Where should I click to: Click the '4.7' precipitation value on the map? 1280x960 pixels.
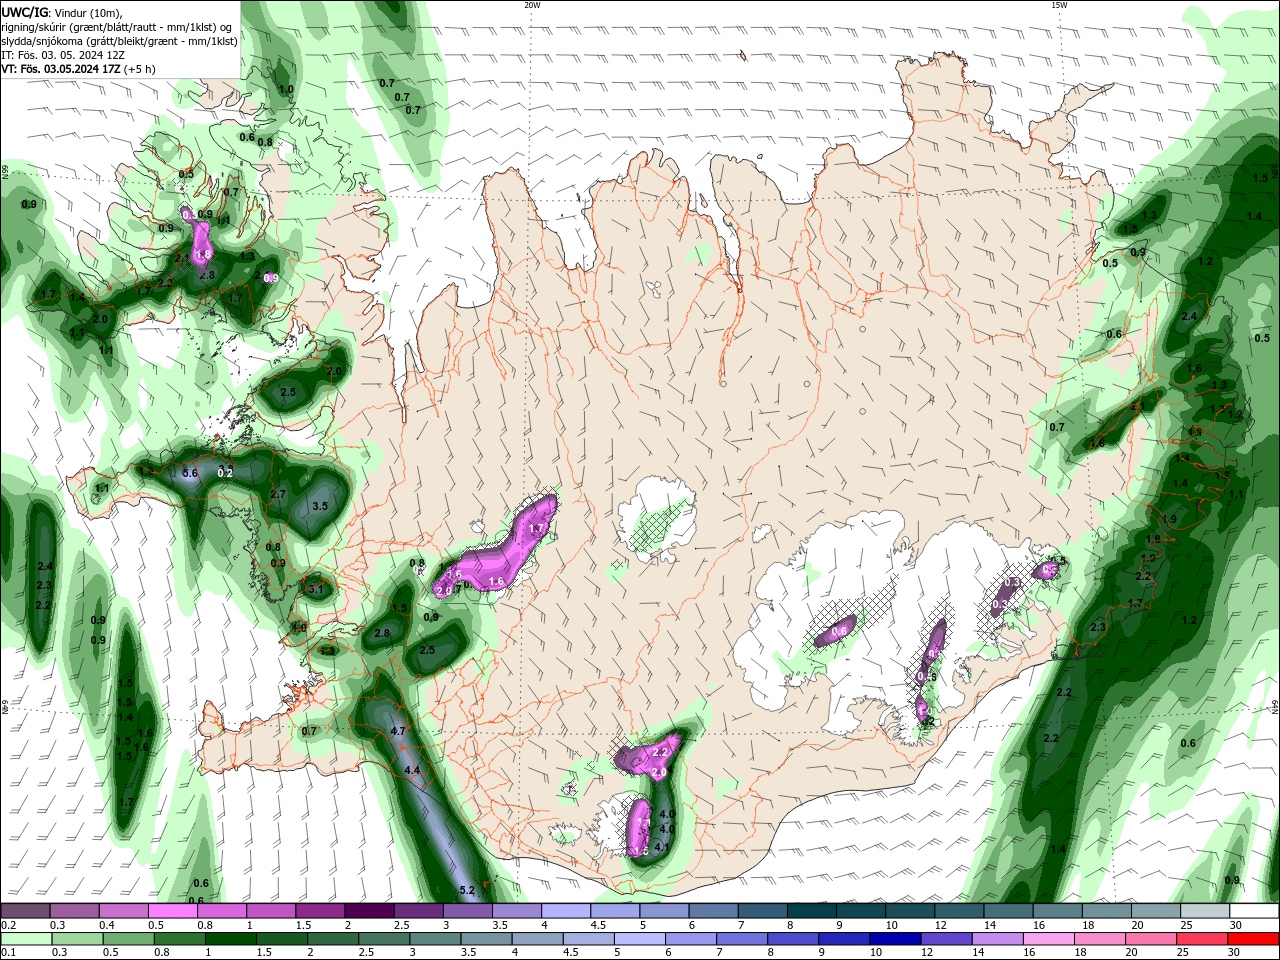tap(398, 731)
